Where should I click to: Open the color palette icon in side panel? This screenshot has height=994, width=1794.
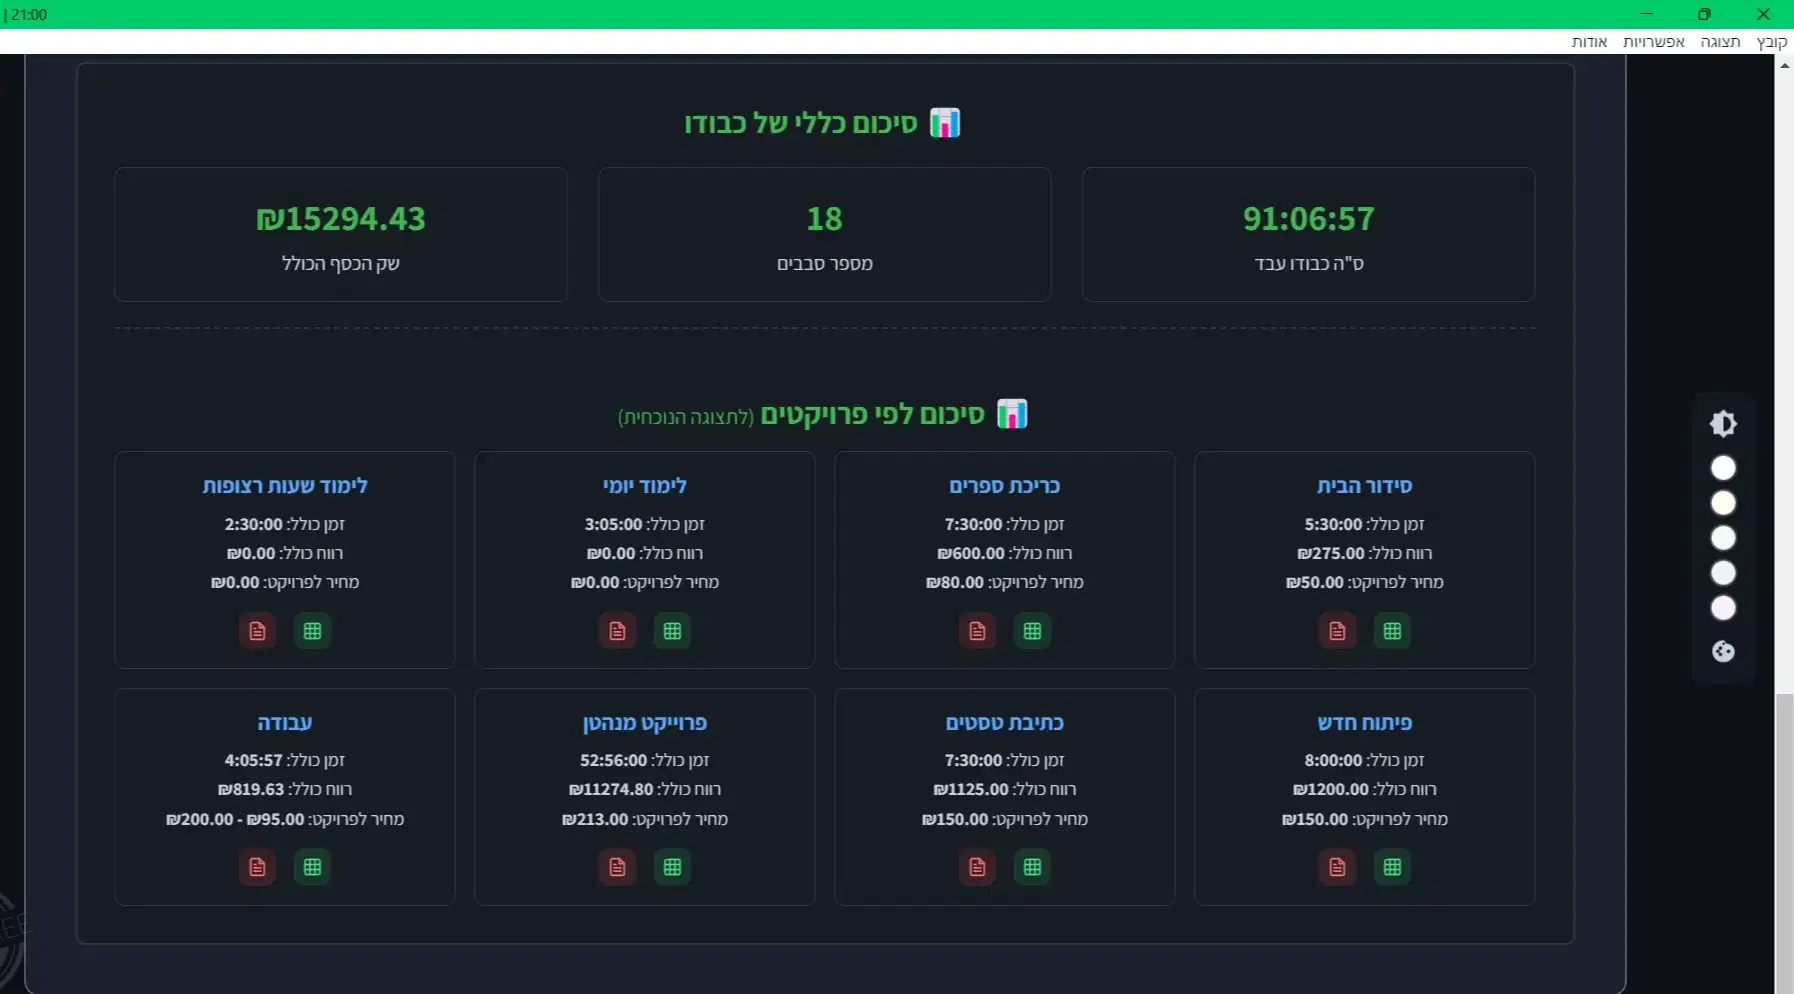click(1723, 652)
